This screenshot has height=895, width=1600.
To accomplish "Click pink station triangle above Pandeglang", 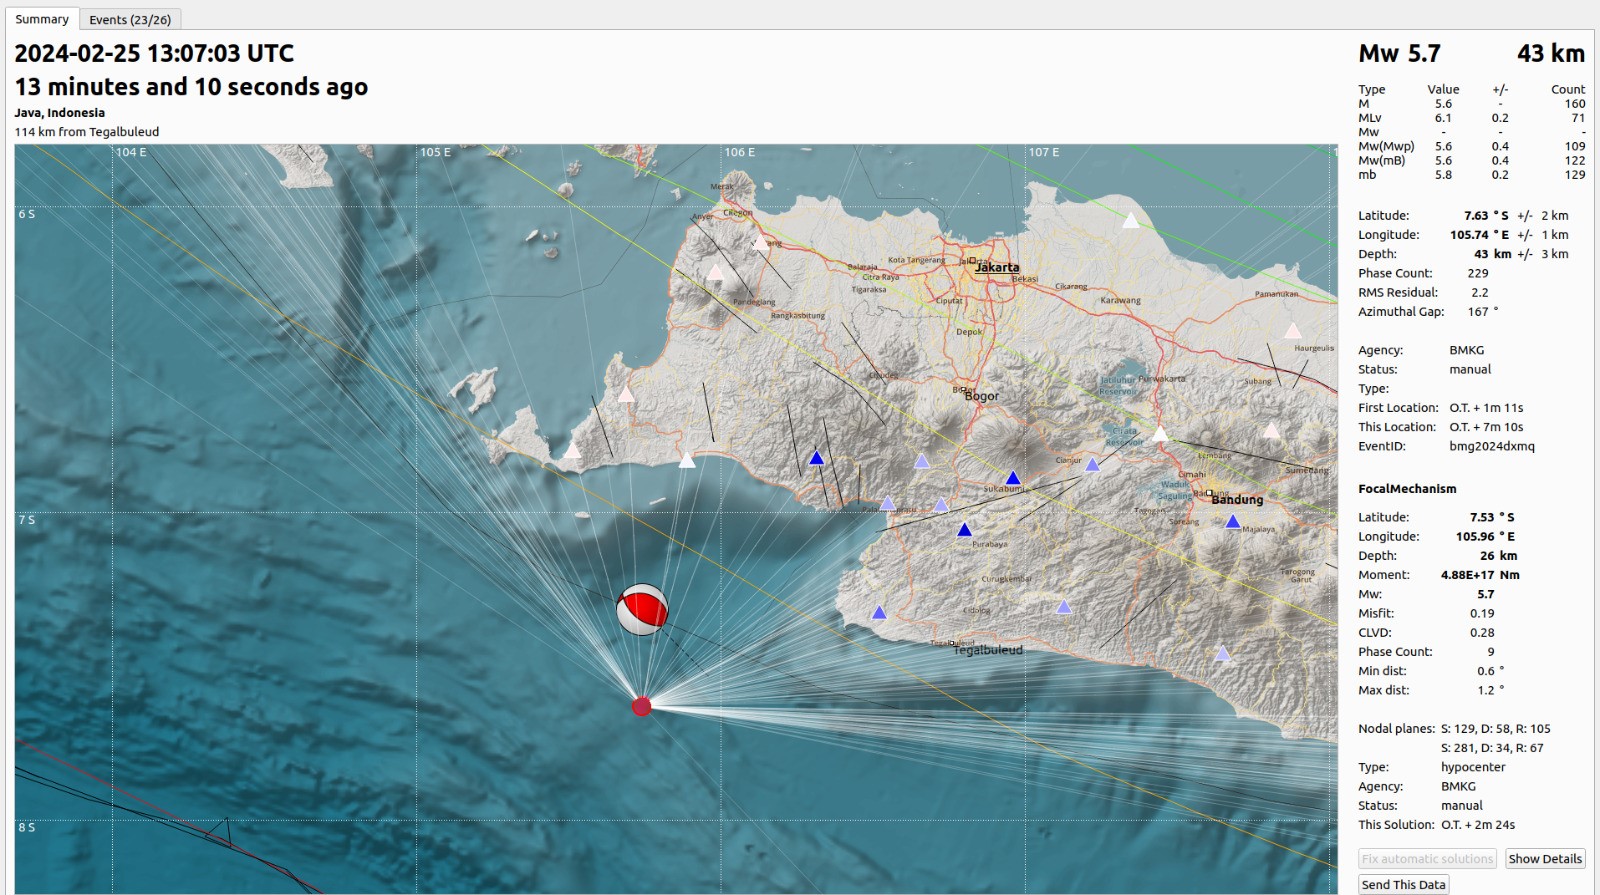I will (x=715, y=272).
